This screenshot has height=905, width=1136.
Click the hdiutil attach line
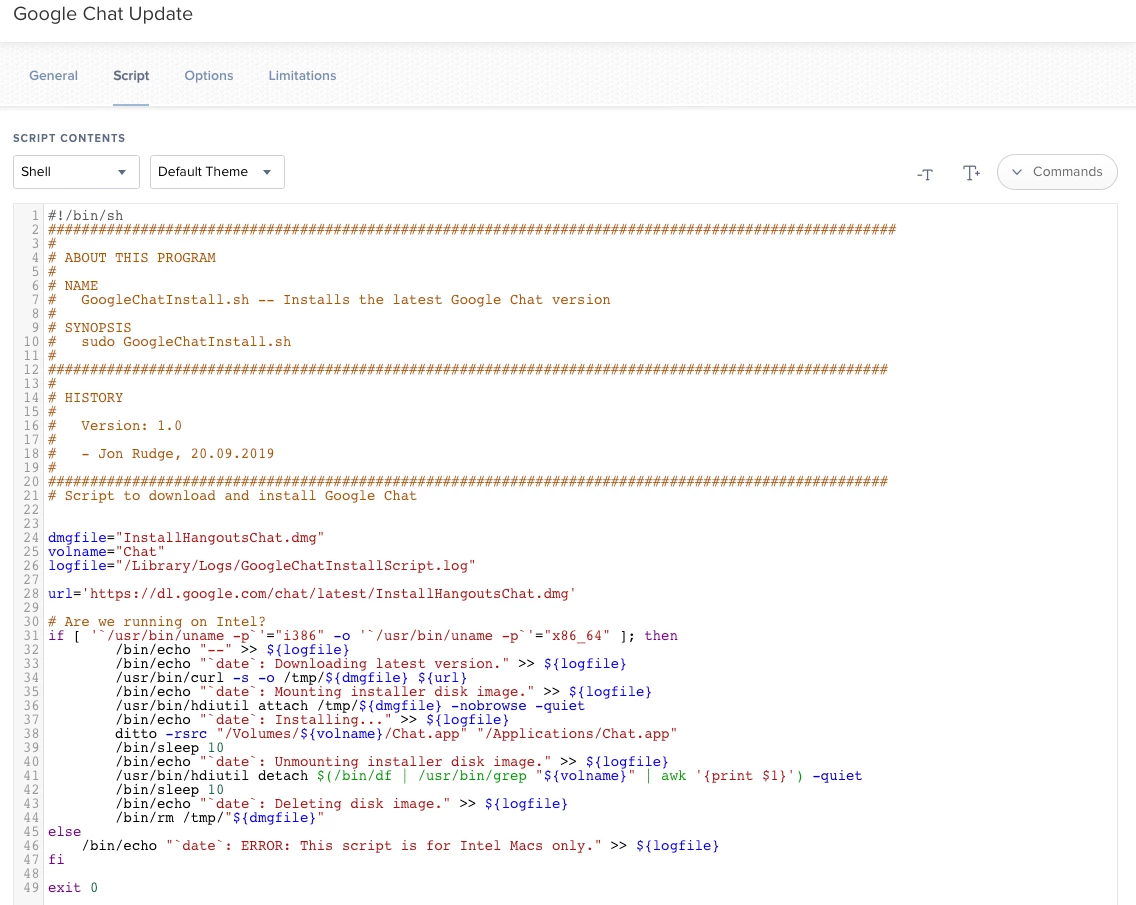350,706
